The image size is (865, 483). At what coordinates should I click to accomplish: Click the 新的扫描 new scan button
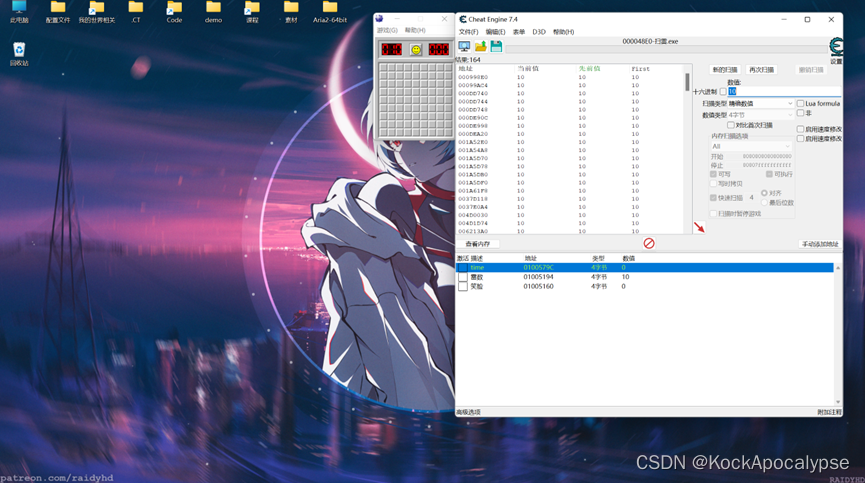725,69
